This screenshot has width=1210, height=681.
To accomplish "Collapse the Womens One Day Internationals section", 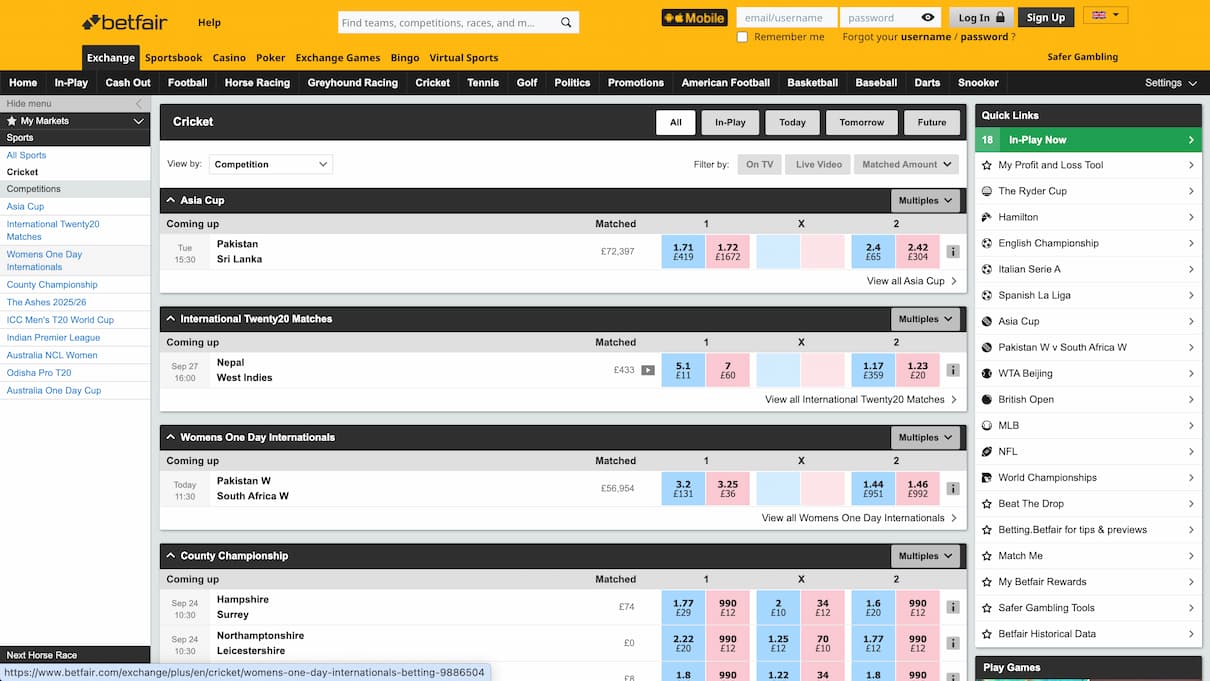I will (171, 437).
